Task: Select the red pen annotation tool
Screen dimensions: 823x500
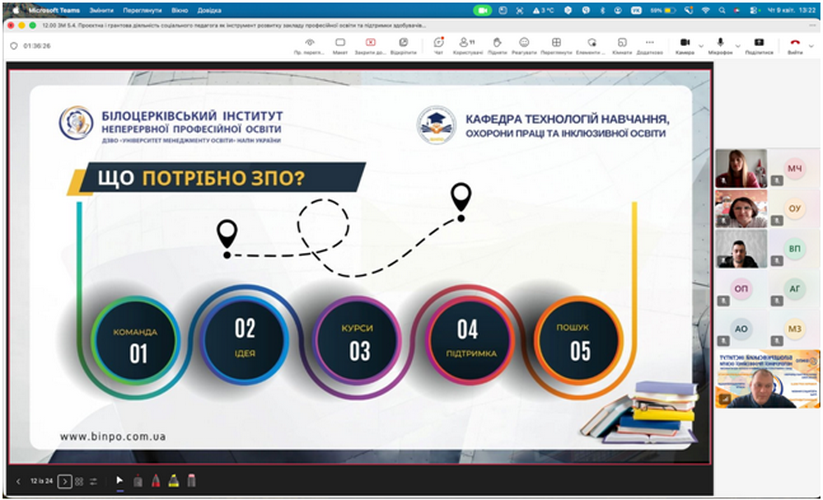Action: (155, 481)
